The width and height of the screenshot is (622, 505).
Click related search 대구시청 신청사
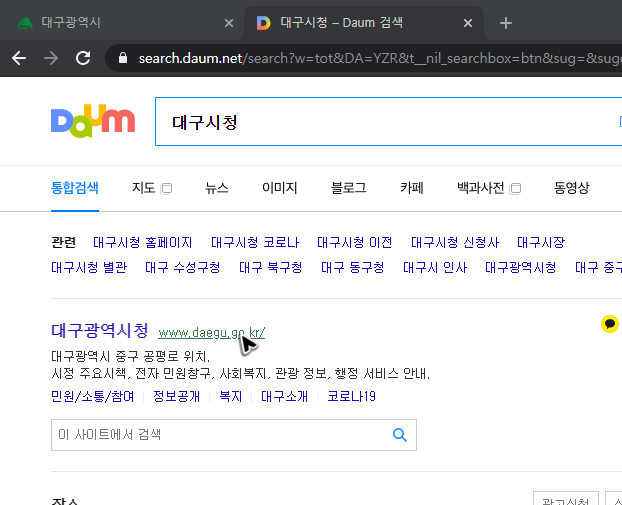(455, 242)
